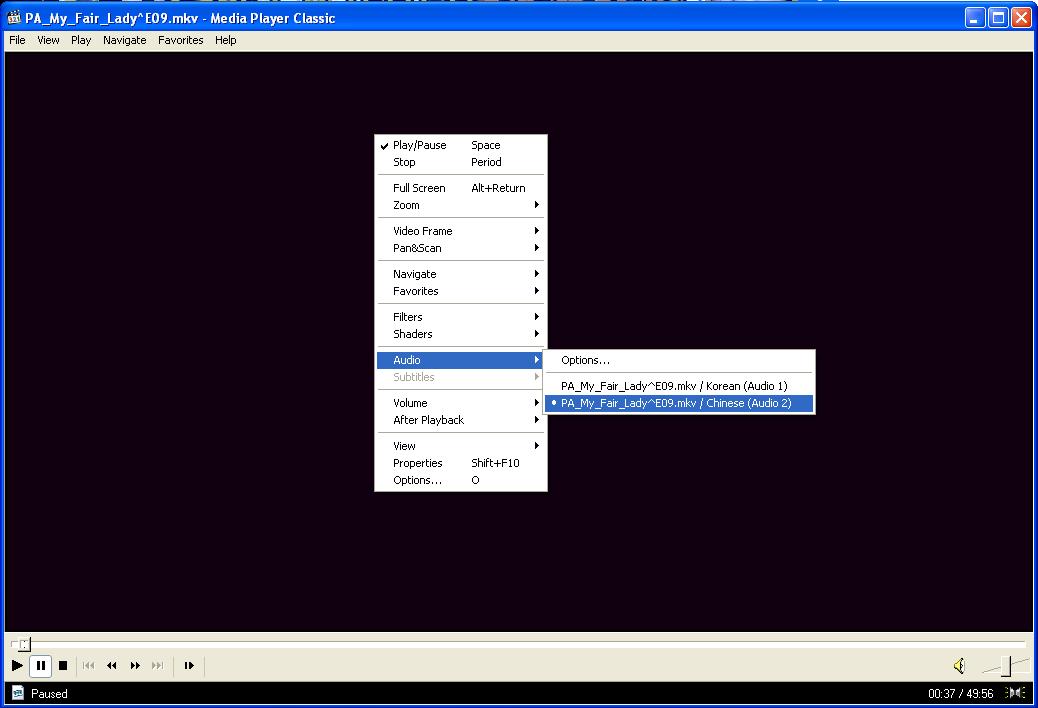Close the Media Player Classic window

(x=1021, y=18)
